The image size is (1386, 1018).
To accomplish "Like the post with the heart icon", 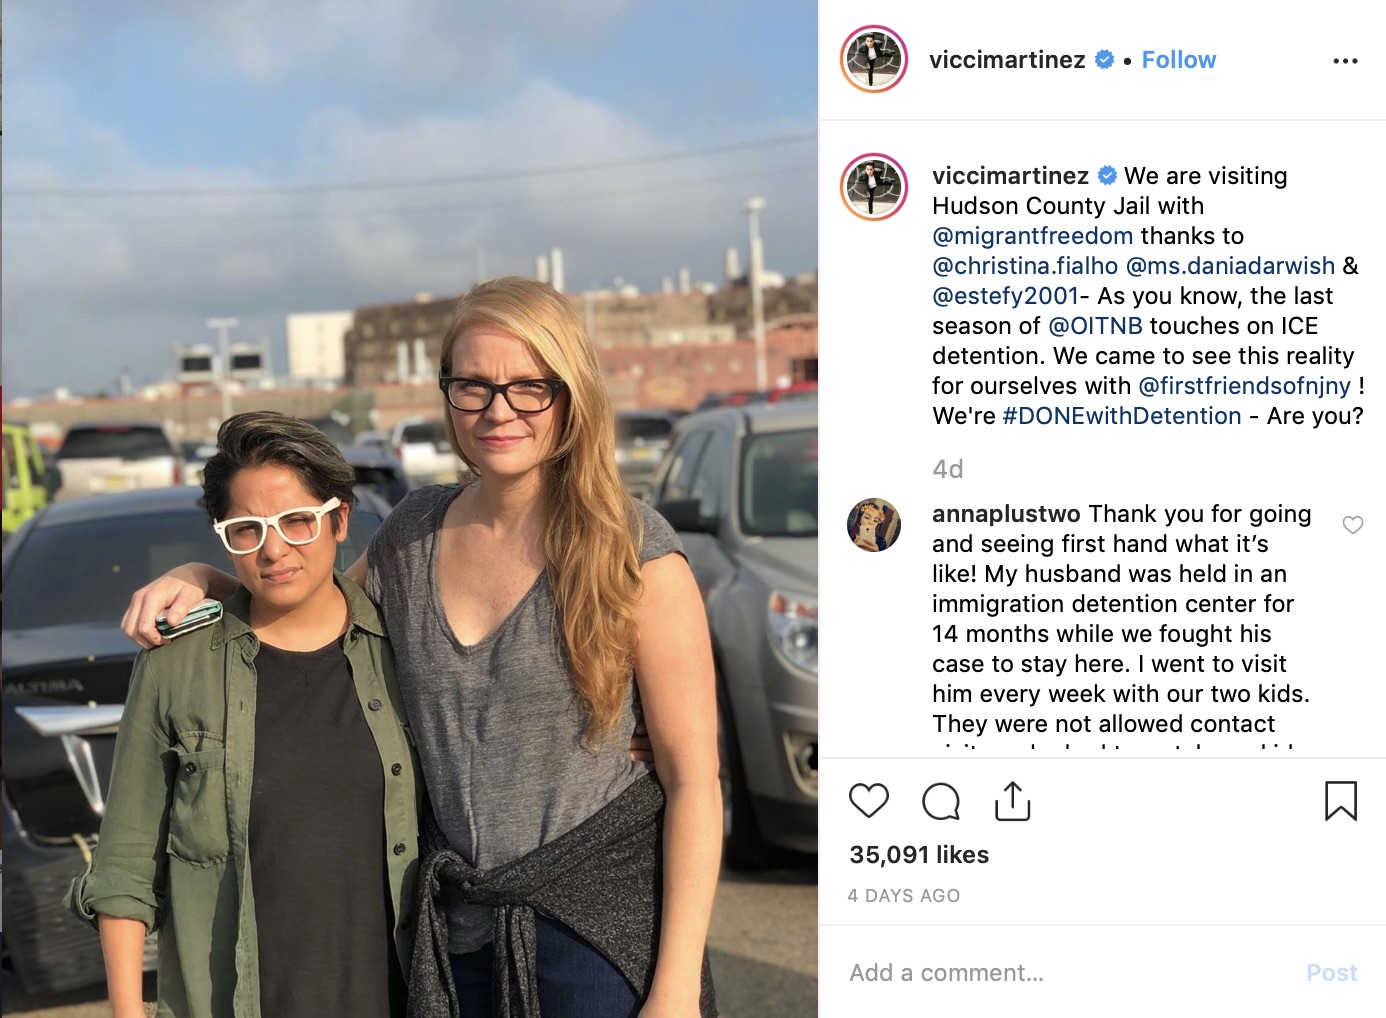I will (868, 801).
